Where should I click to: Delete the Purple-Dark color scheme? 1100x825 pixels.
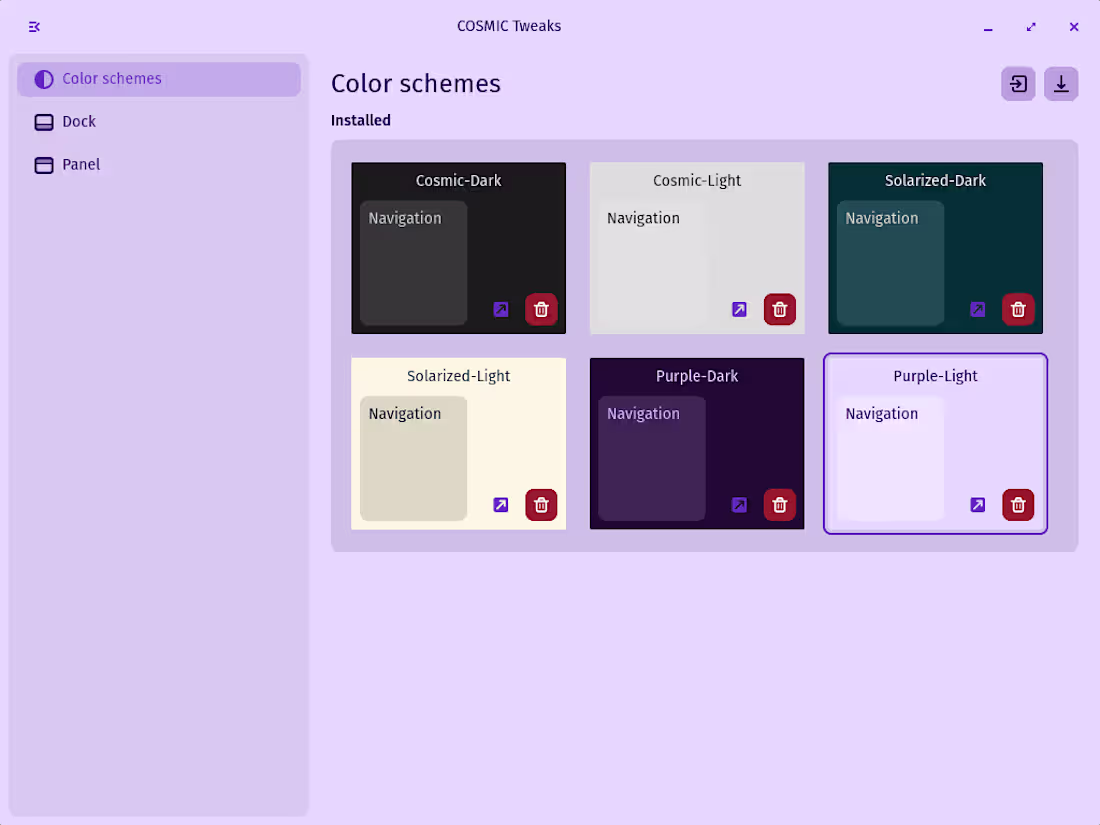click(780, 505)
